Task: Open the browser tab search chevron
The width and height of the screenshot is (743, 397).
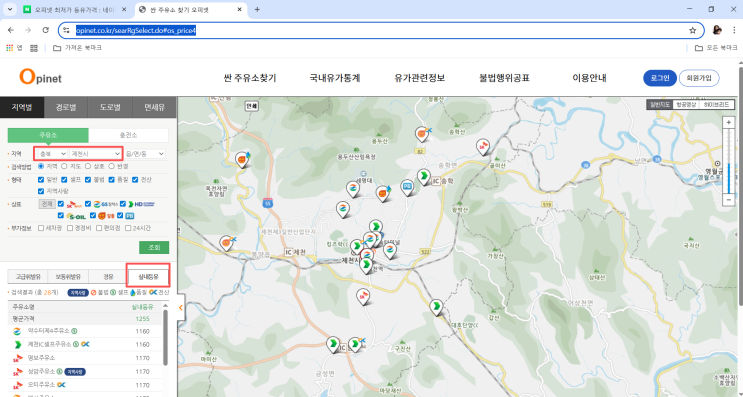Action: tap(9, 9)
